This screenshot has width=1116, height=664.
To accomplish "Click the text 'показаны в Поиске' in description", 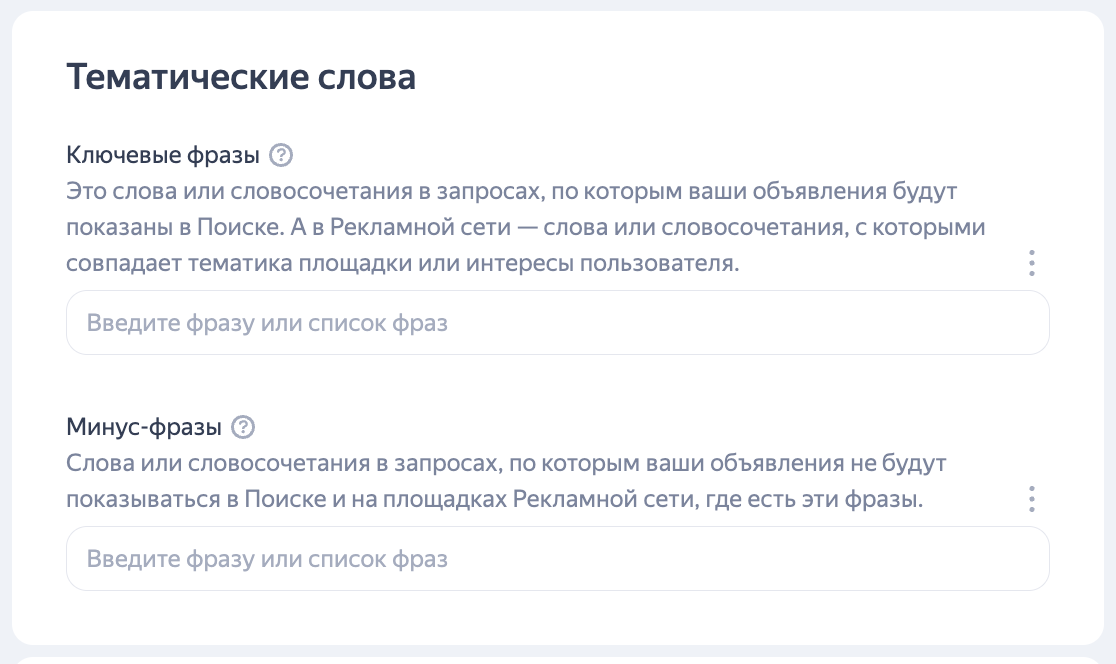I will click(x=173, y=227).
